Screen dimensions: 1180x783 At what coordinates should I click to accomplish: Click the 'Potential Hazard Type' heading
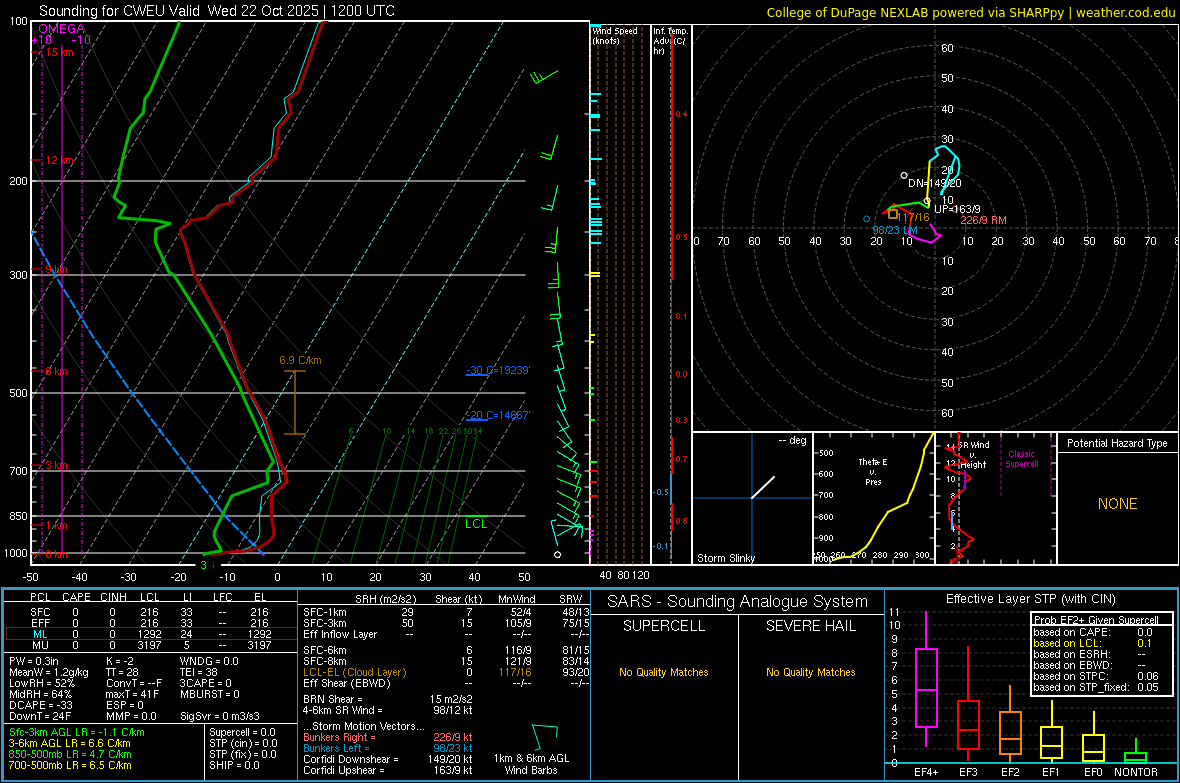(x=1117, y=443)
